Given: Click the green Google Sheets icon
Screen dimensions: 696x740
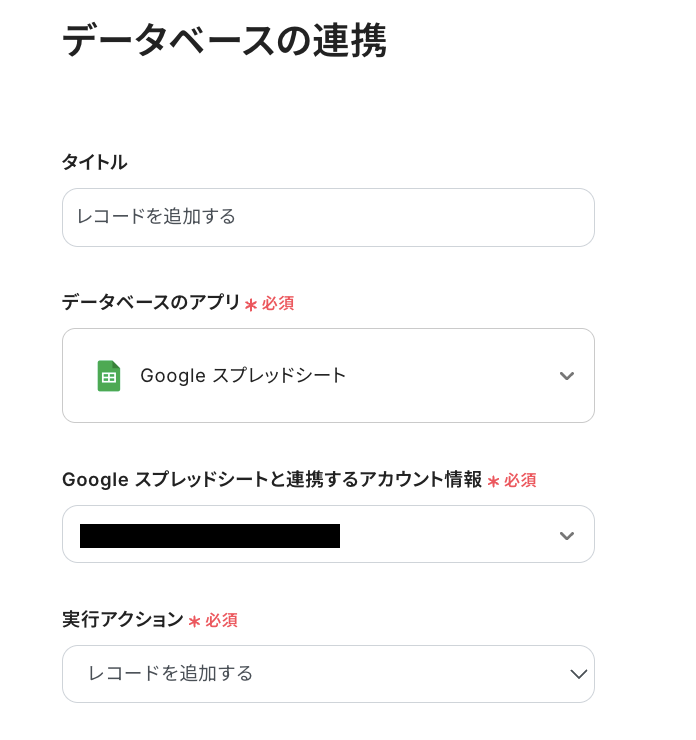Looking at the screenshot, I should [x=109, y=376].
